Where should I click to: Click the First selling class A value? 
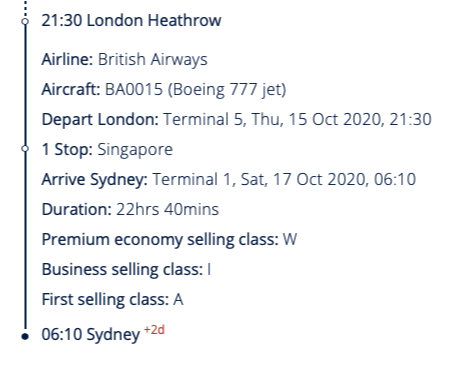[x=178, y=299]
